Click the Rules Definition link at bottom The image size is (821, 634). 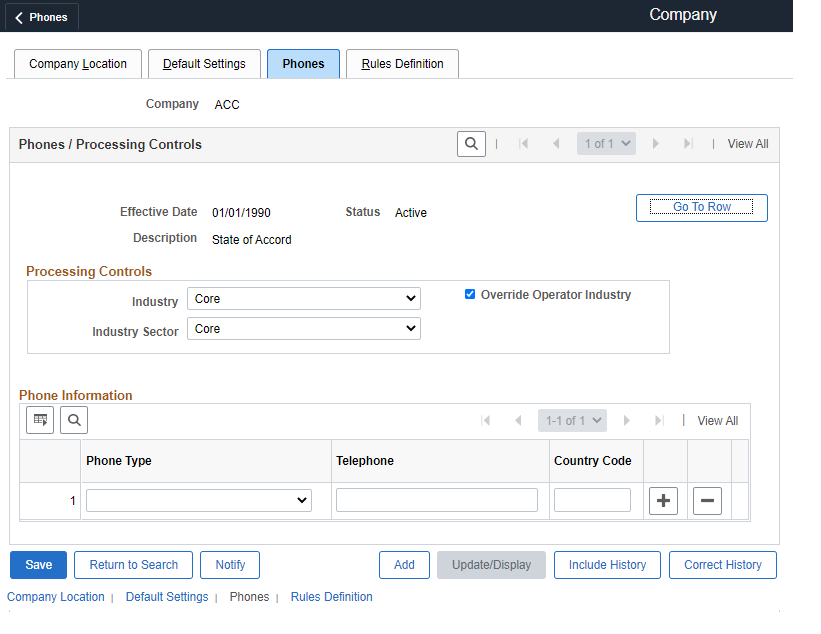point(331,597)
